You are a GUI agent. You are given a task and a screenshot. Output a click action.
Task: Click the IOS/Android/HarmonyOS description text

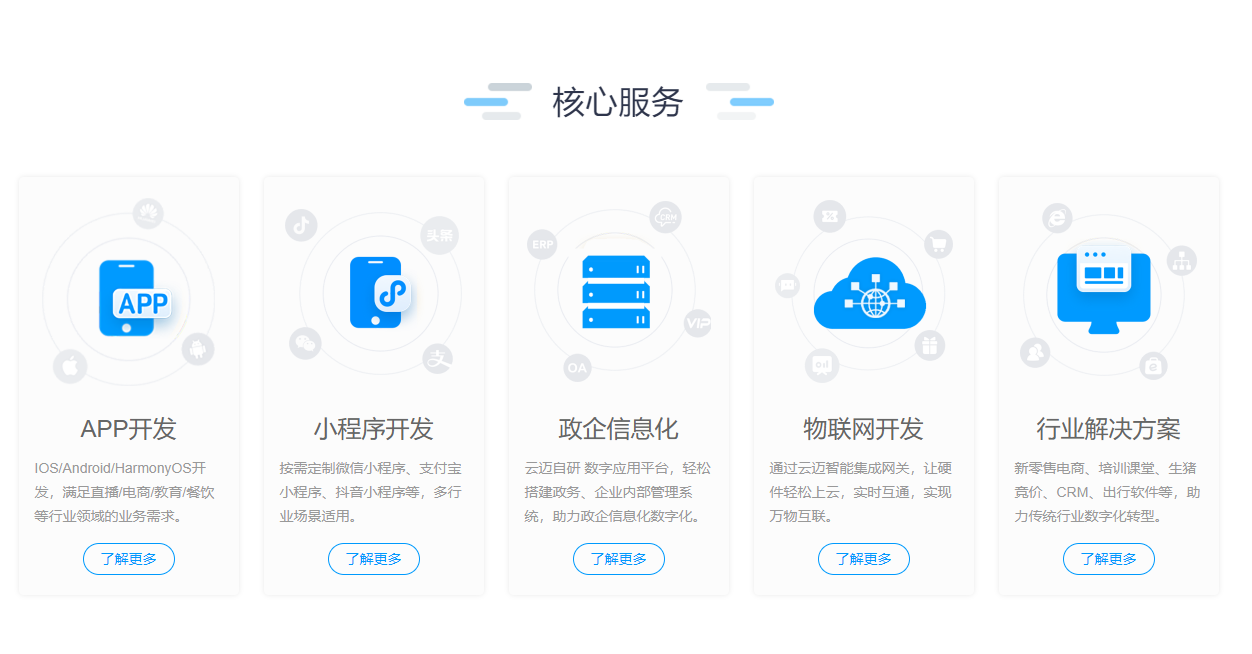point(125,492)
